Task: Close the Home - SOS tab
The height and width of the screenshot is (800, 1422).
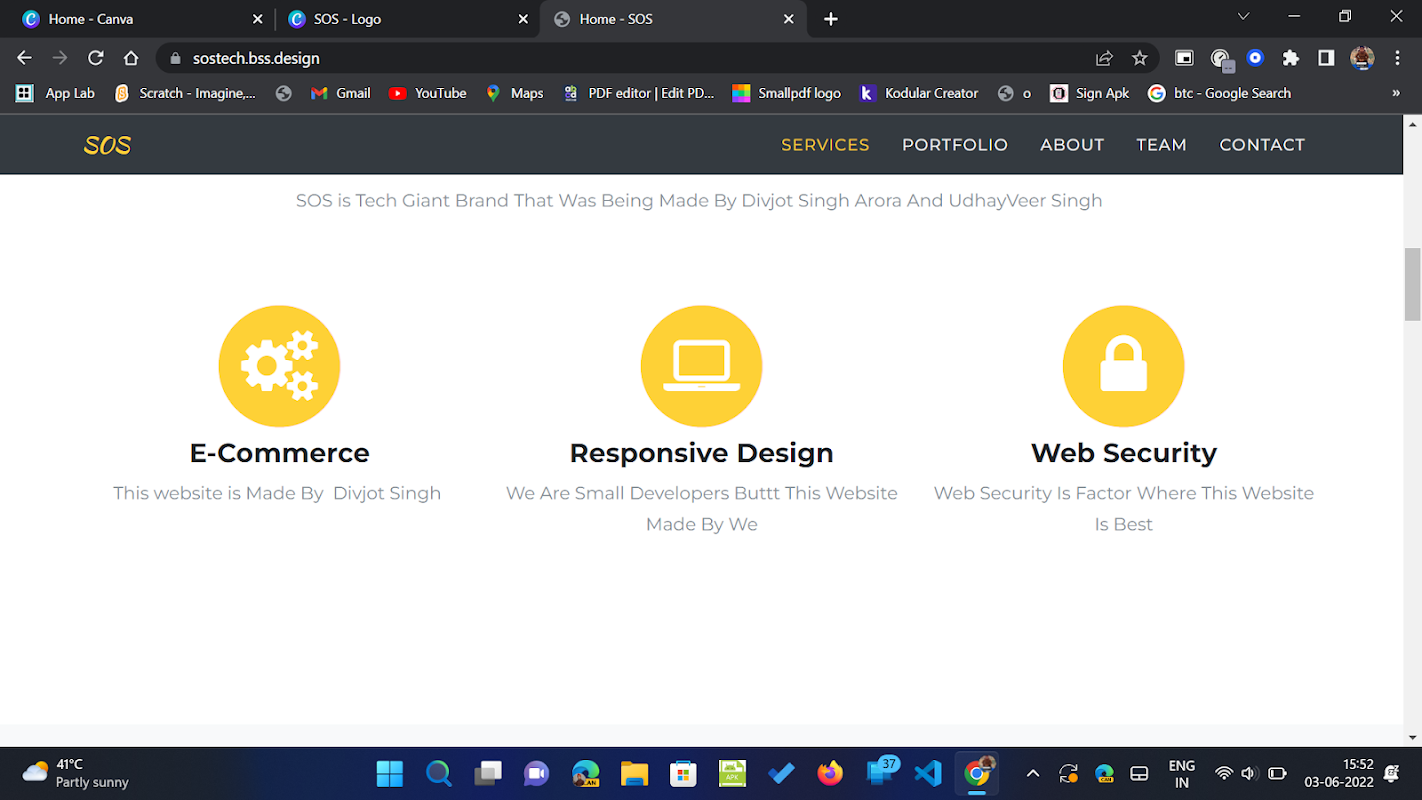Action: point(789,19)
